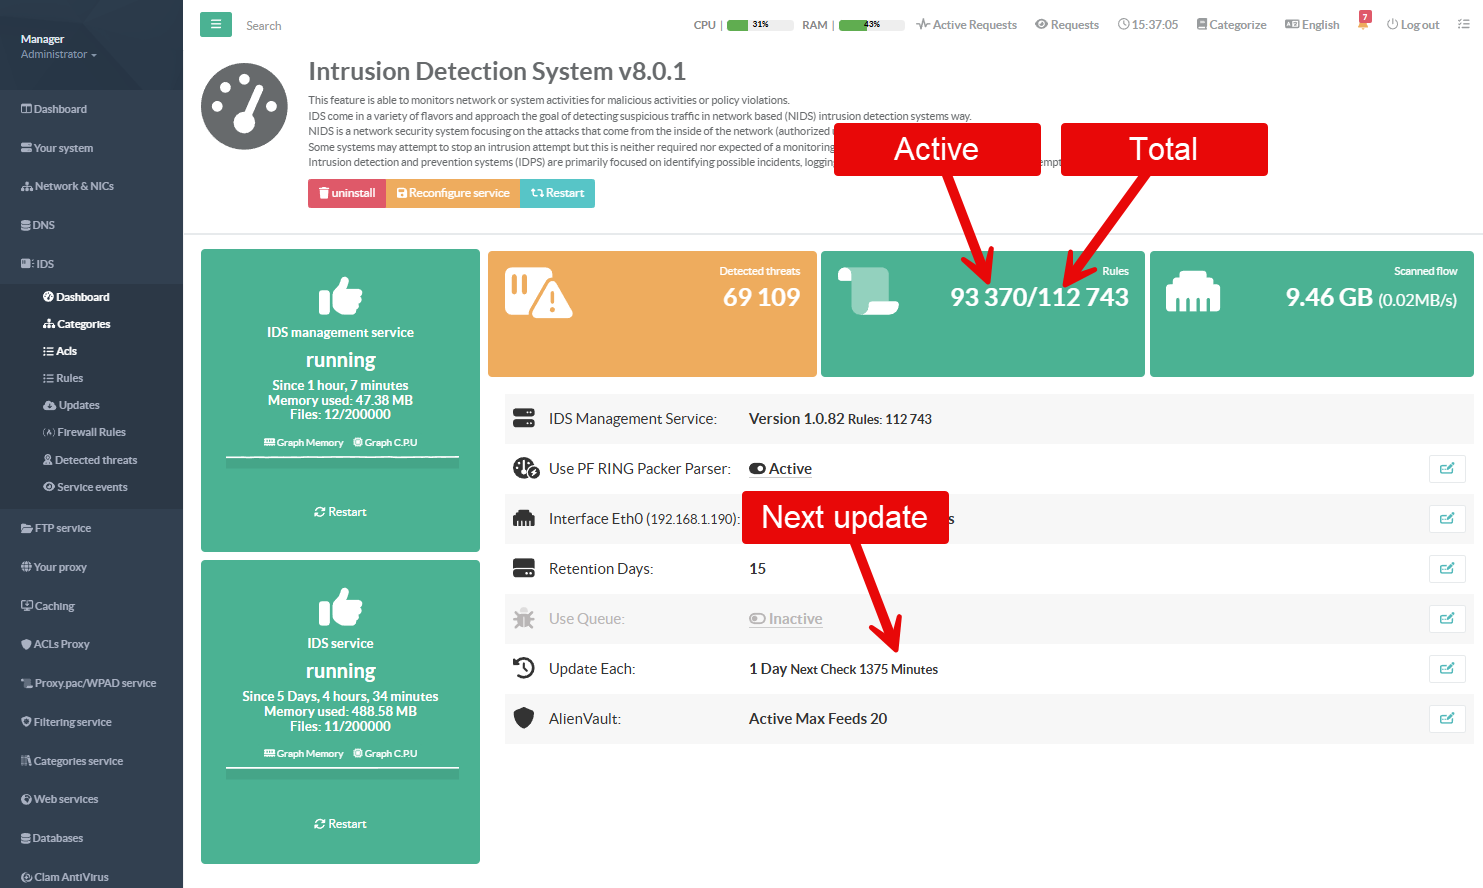Open the English language selector
1483x888 pixels.
coord(1312,25)
